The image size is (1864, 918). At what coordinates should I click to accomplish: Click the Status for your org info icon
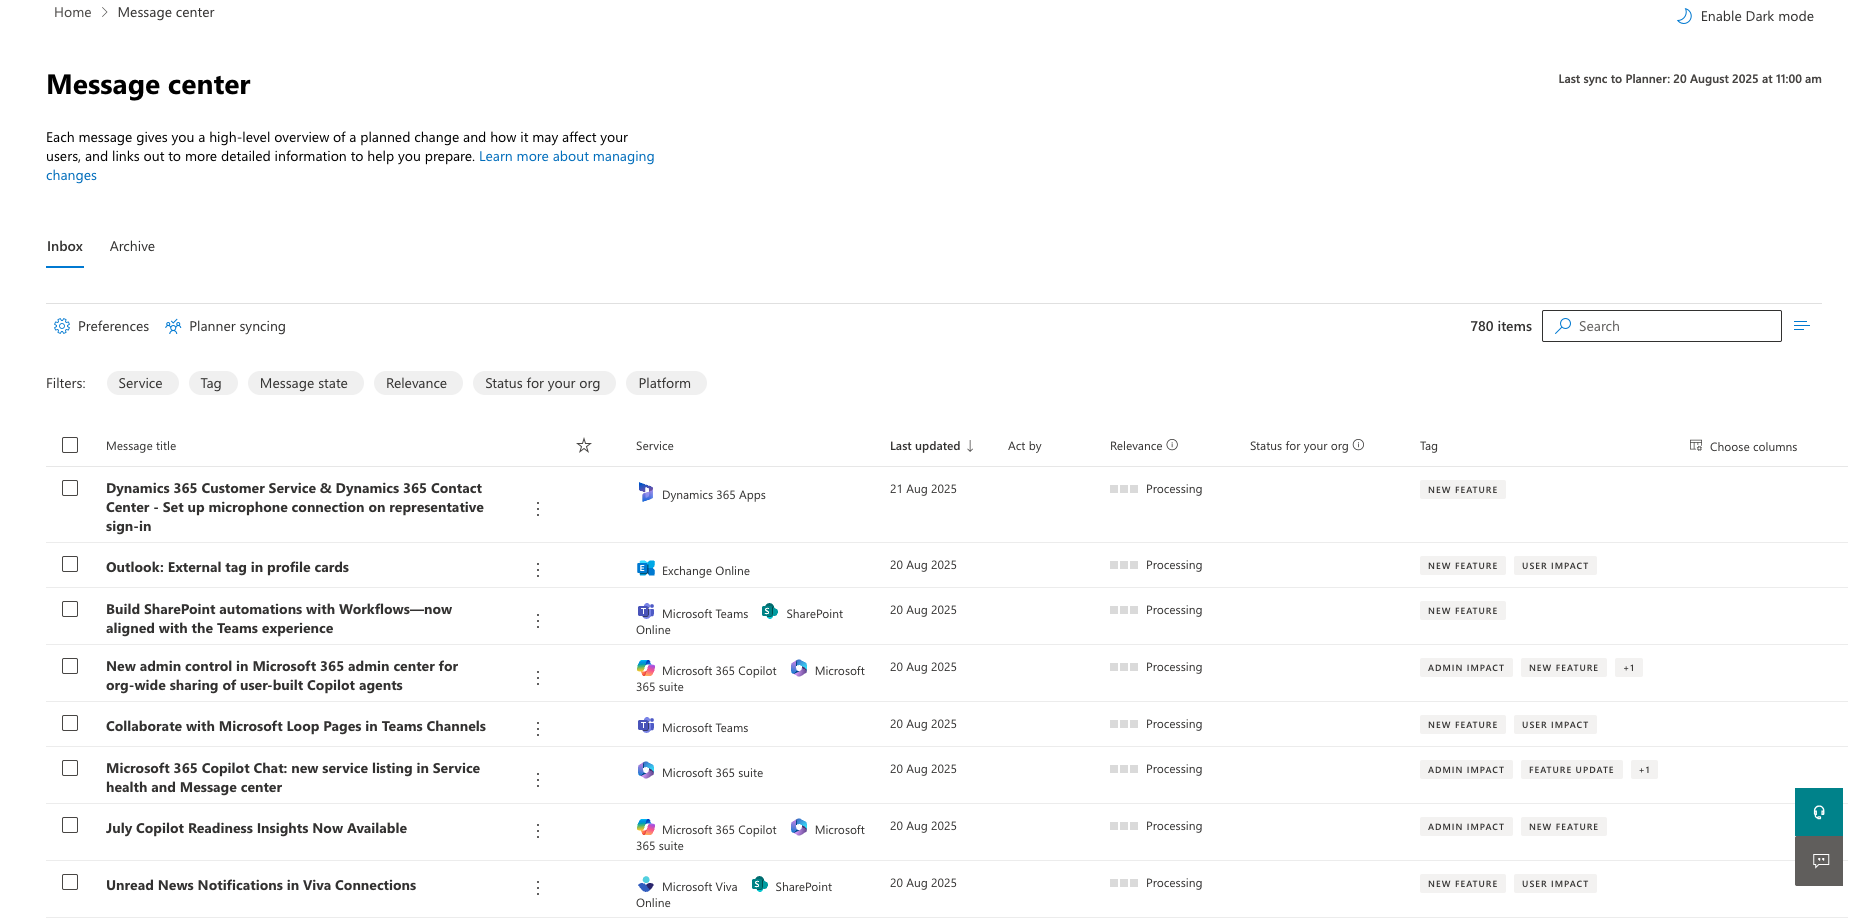point(1358,445)
